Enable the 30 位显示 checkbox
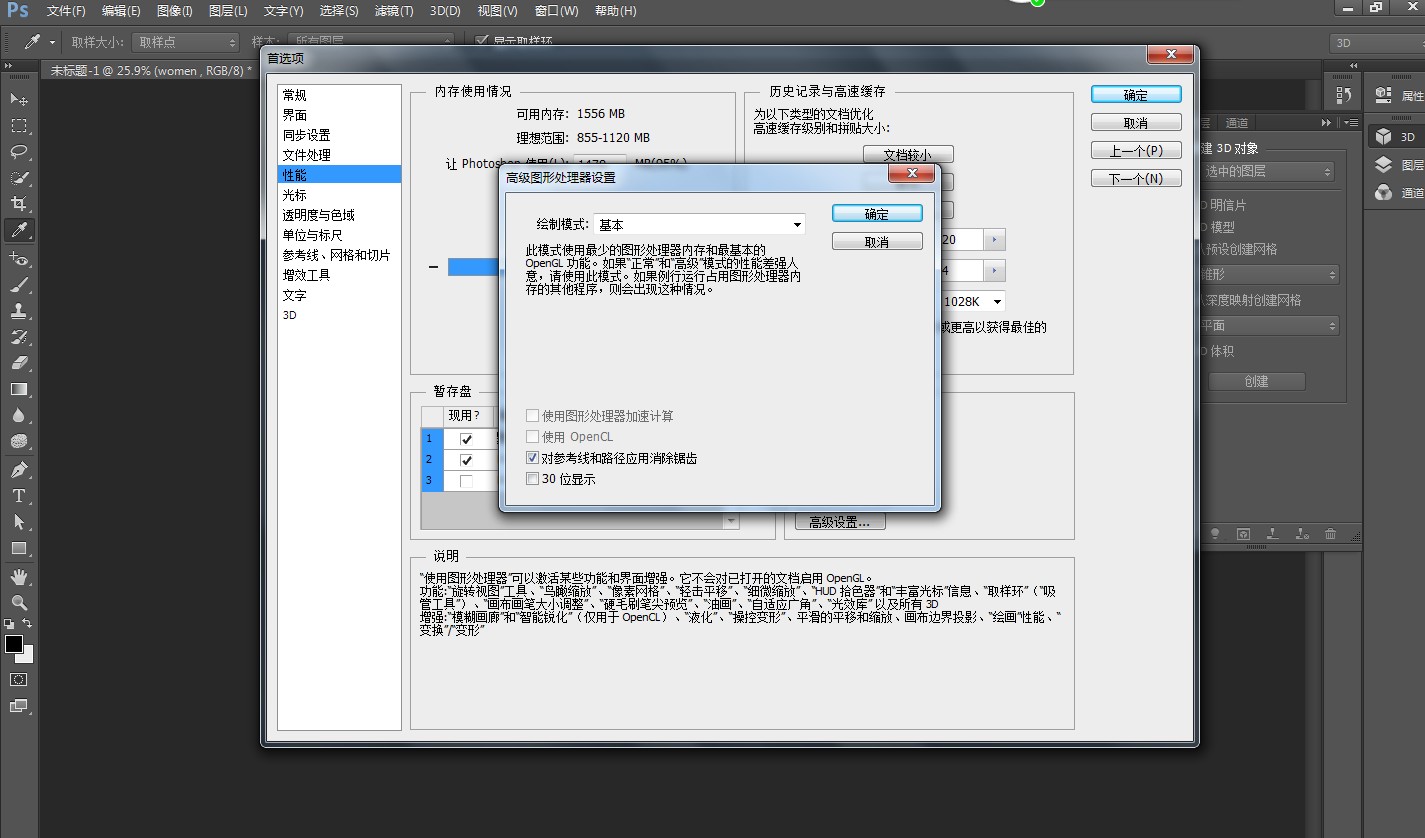1425x838 pixels. pyautogui.click(x=532, y=479)
